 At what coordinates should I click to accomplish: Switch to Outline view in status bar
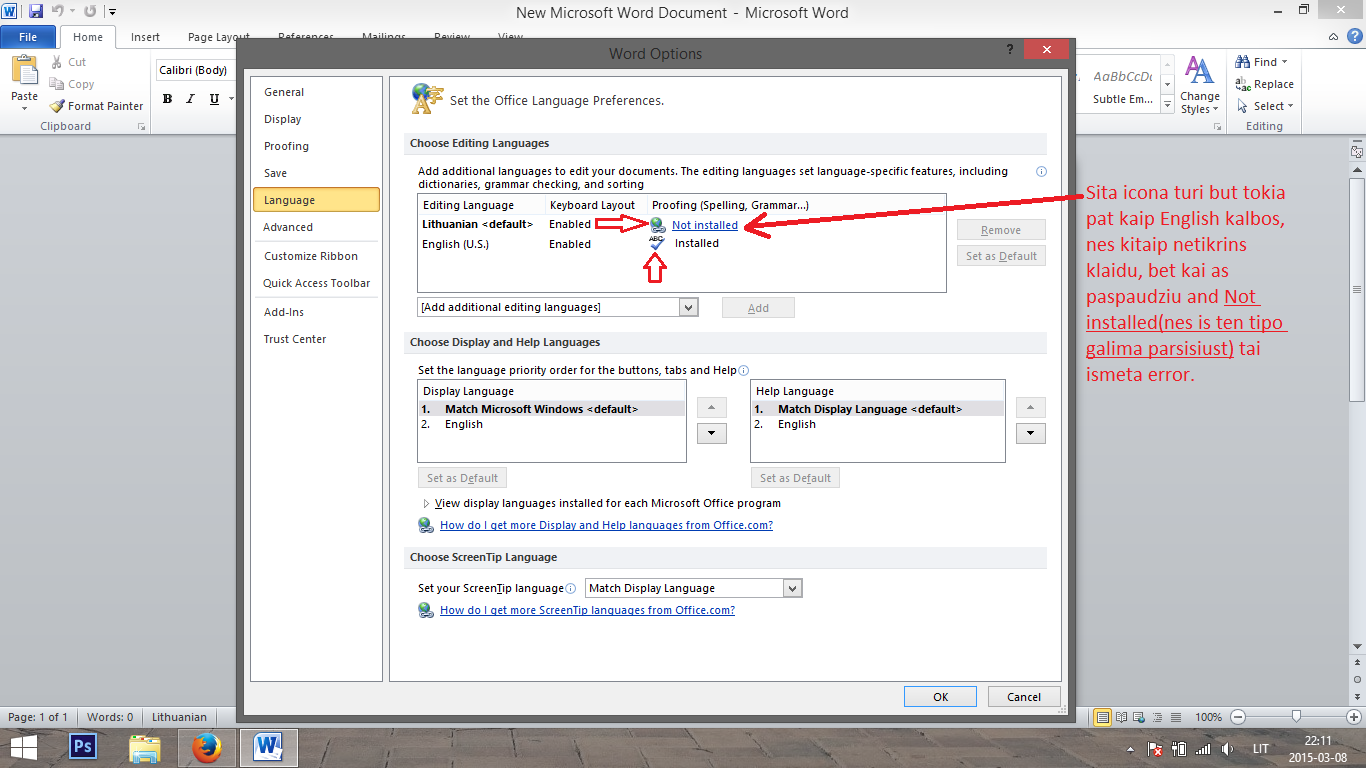tap(1157, 717)
